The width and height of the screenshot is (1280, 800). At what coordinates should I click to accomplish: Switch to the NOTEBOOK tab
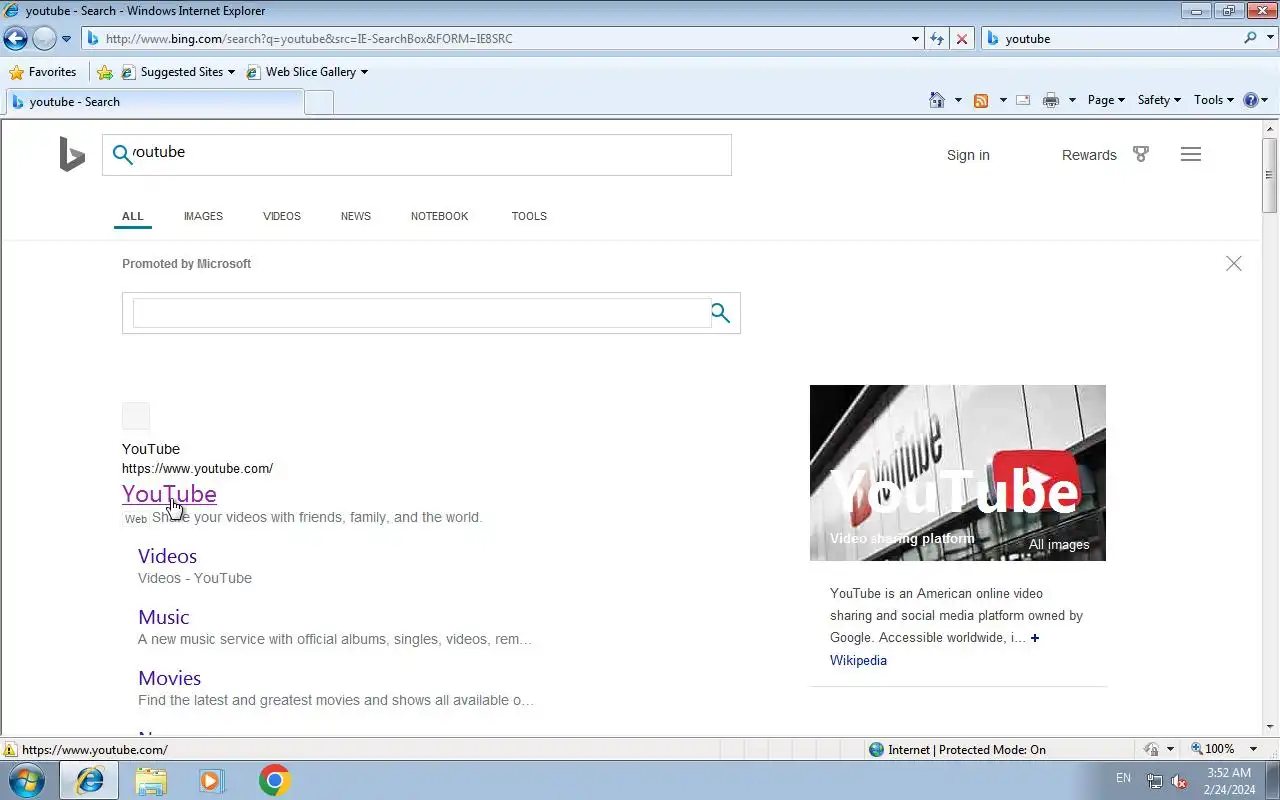(439, 216)
